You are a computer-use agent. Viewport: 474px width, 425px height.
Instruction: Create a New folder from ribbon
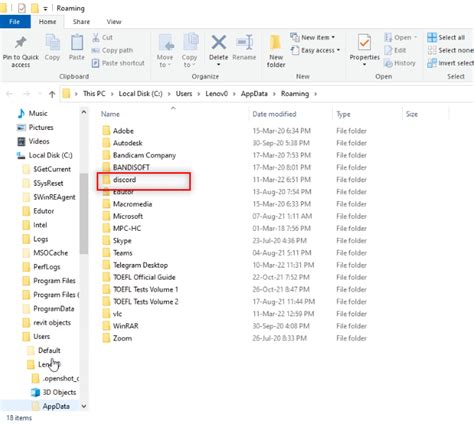click(x=276, y=51)
